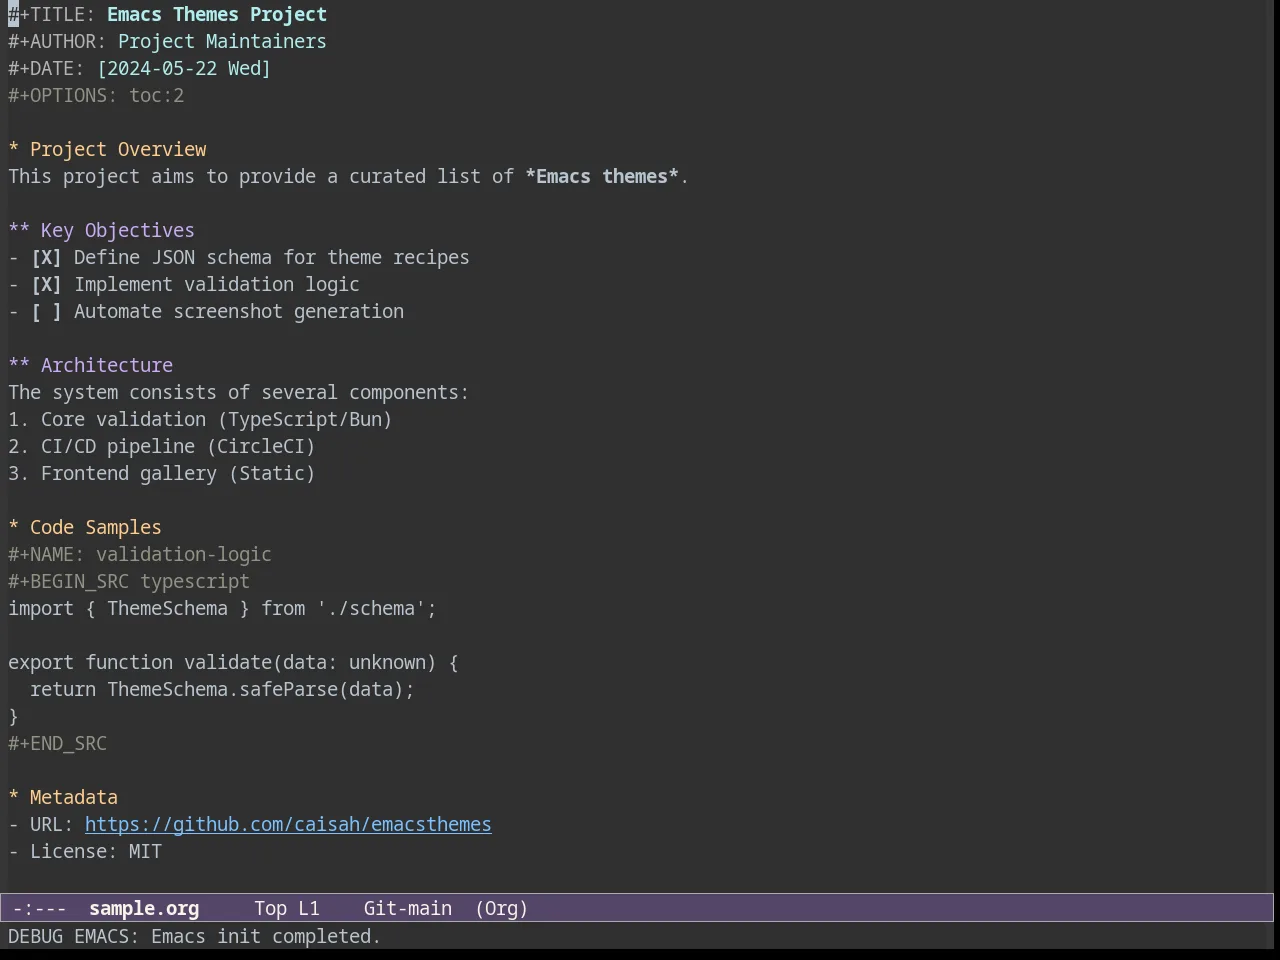The image size is (1280, 960).
Task: Click the sample.org buffer name in mode line
Action: [144, 909]
